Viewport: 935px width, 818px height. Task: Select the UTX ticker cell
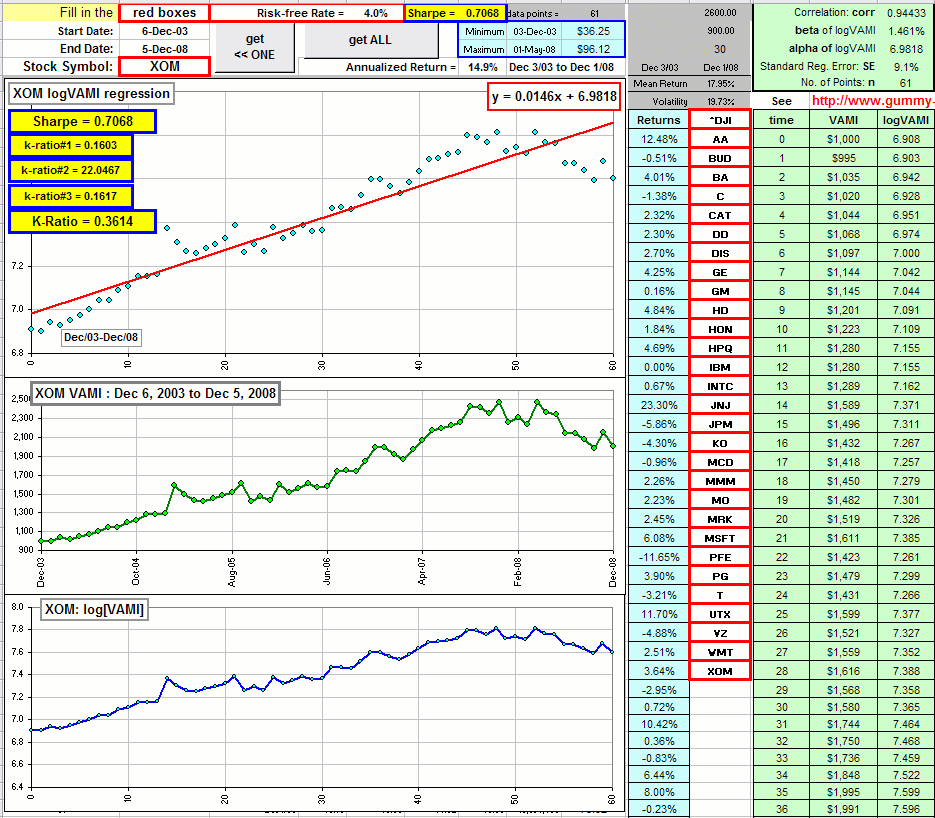click(x=720, y=614)
